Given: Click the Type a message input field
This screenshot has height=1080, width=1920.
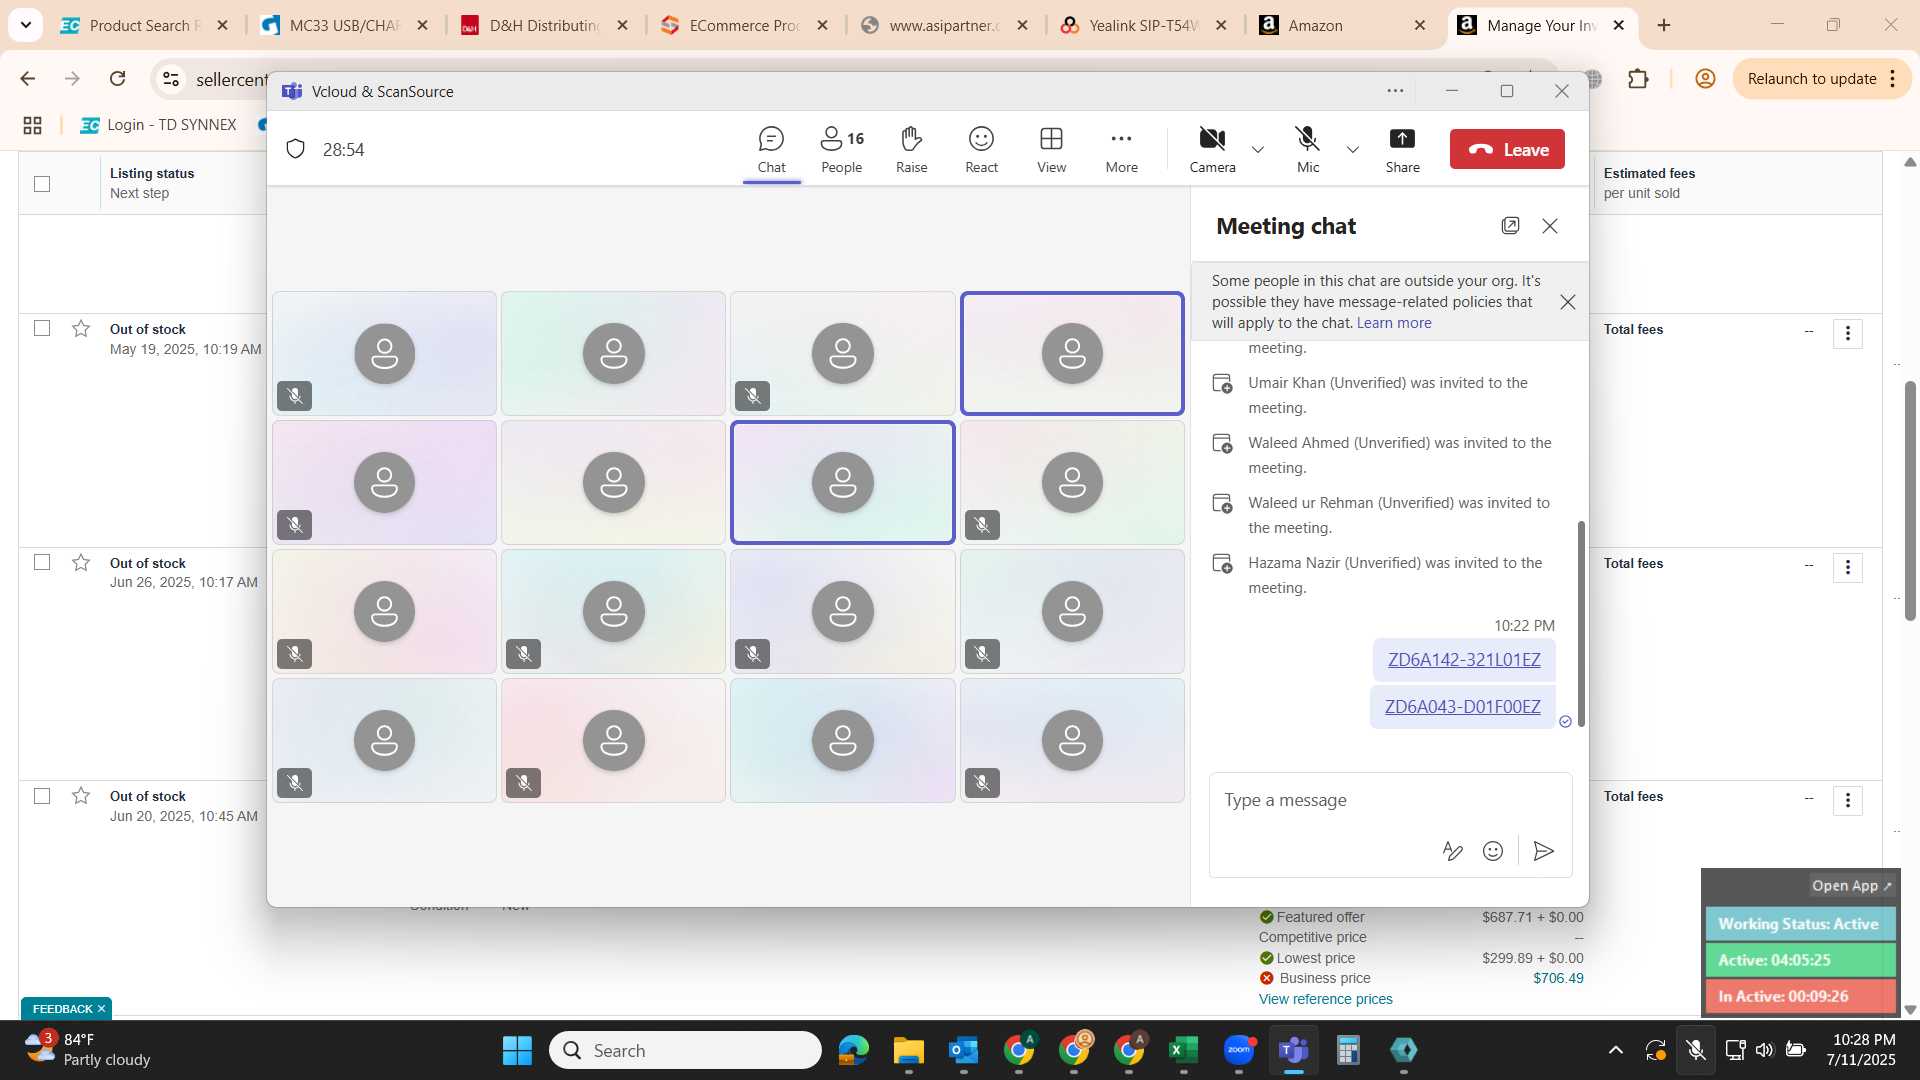Looking at the screenshot, I should click(1390, 800).
